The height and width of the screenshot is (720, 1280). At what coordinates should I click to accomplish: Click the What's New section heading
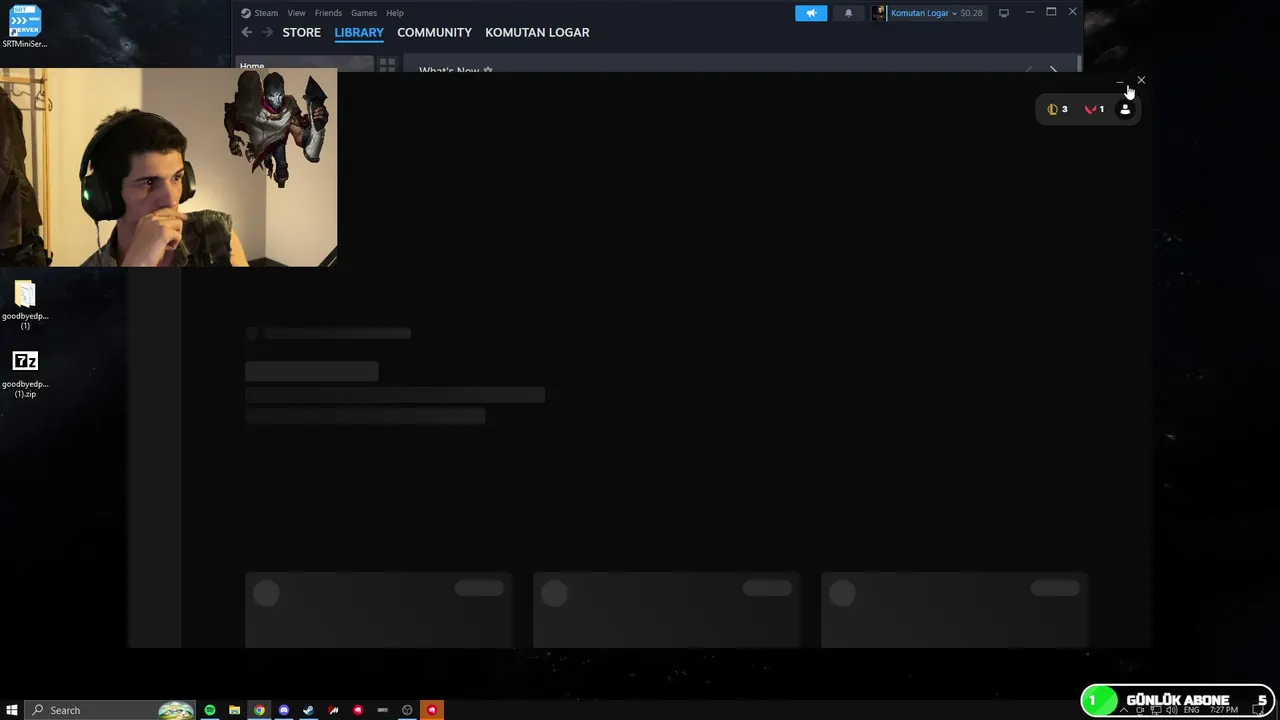tap(449, 70)
